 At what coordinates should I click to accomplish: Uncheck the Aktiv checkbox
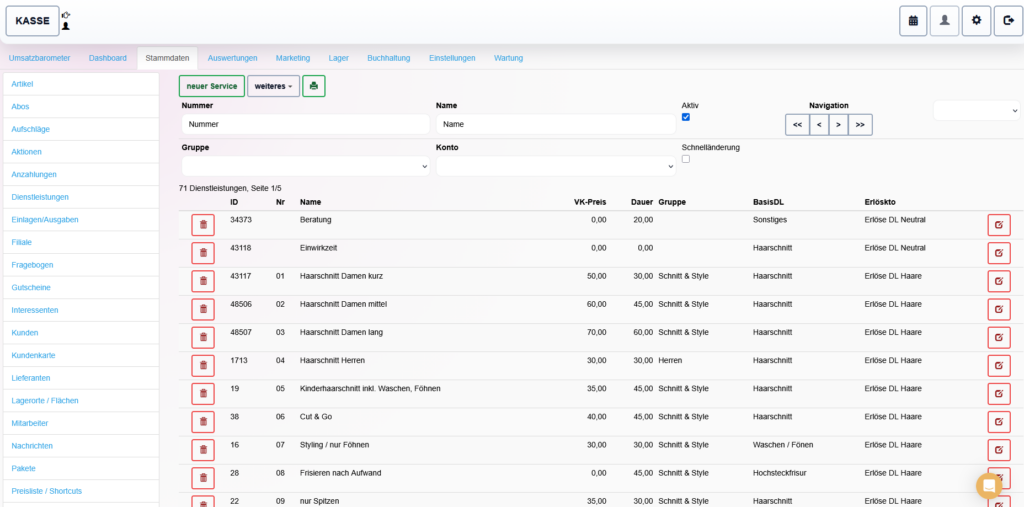tap(686, 117)
